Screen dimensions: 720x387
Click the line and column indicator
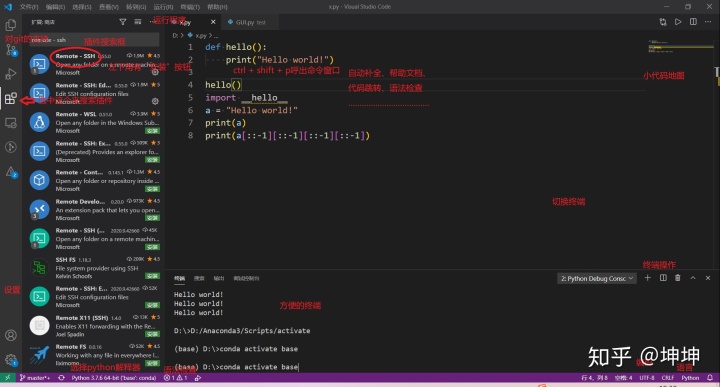pyautogui.click(x=594, y=378)
